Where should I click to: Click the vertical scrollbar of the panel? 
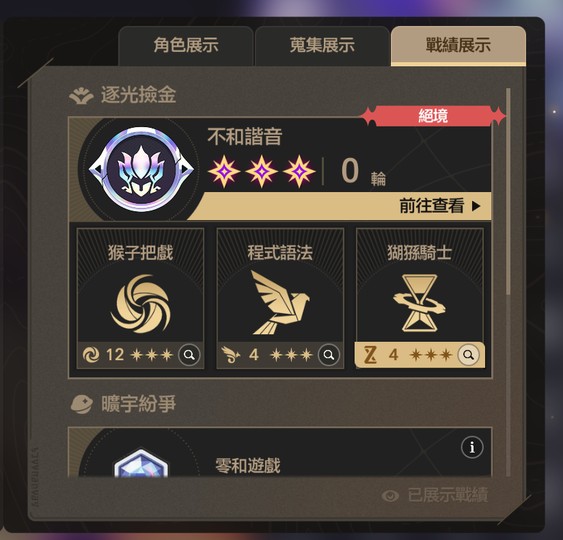pos(508,191)
